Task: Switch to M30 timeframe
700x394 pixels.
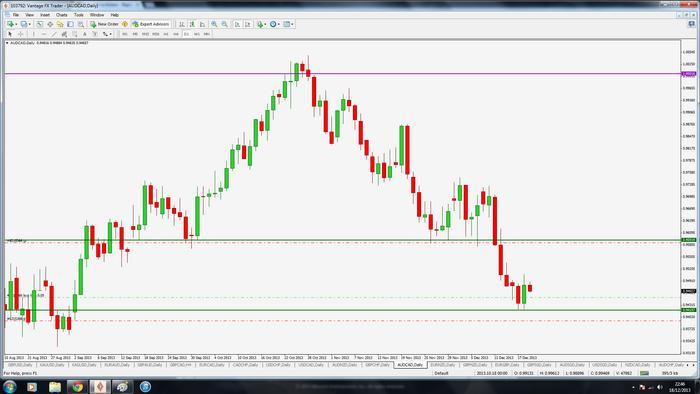Action: tap(155, 34)
